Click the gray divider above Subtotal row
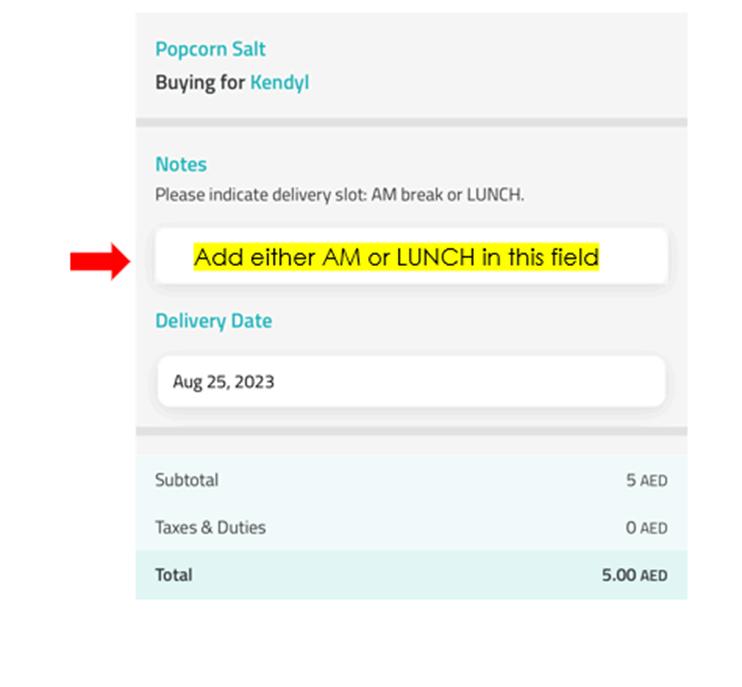The image size is (742, 687). [x=411, y=431]
